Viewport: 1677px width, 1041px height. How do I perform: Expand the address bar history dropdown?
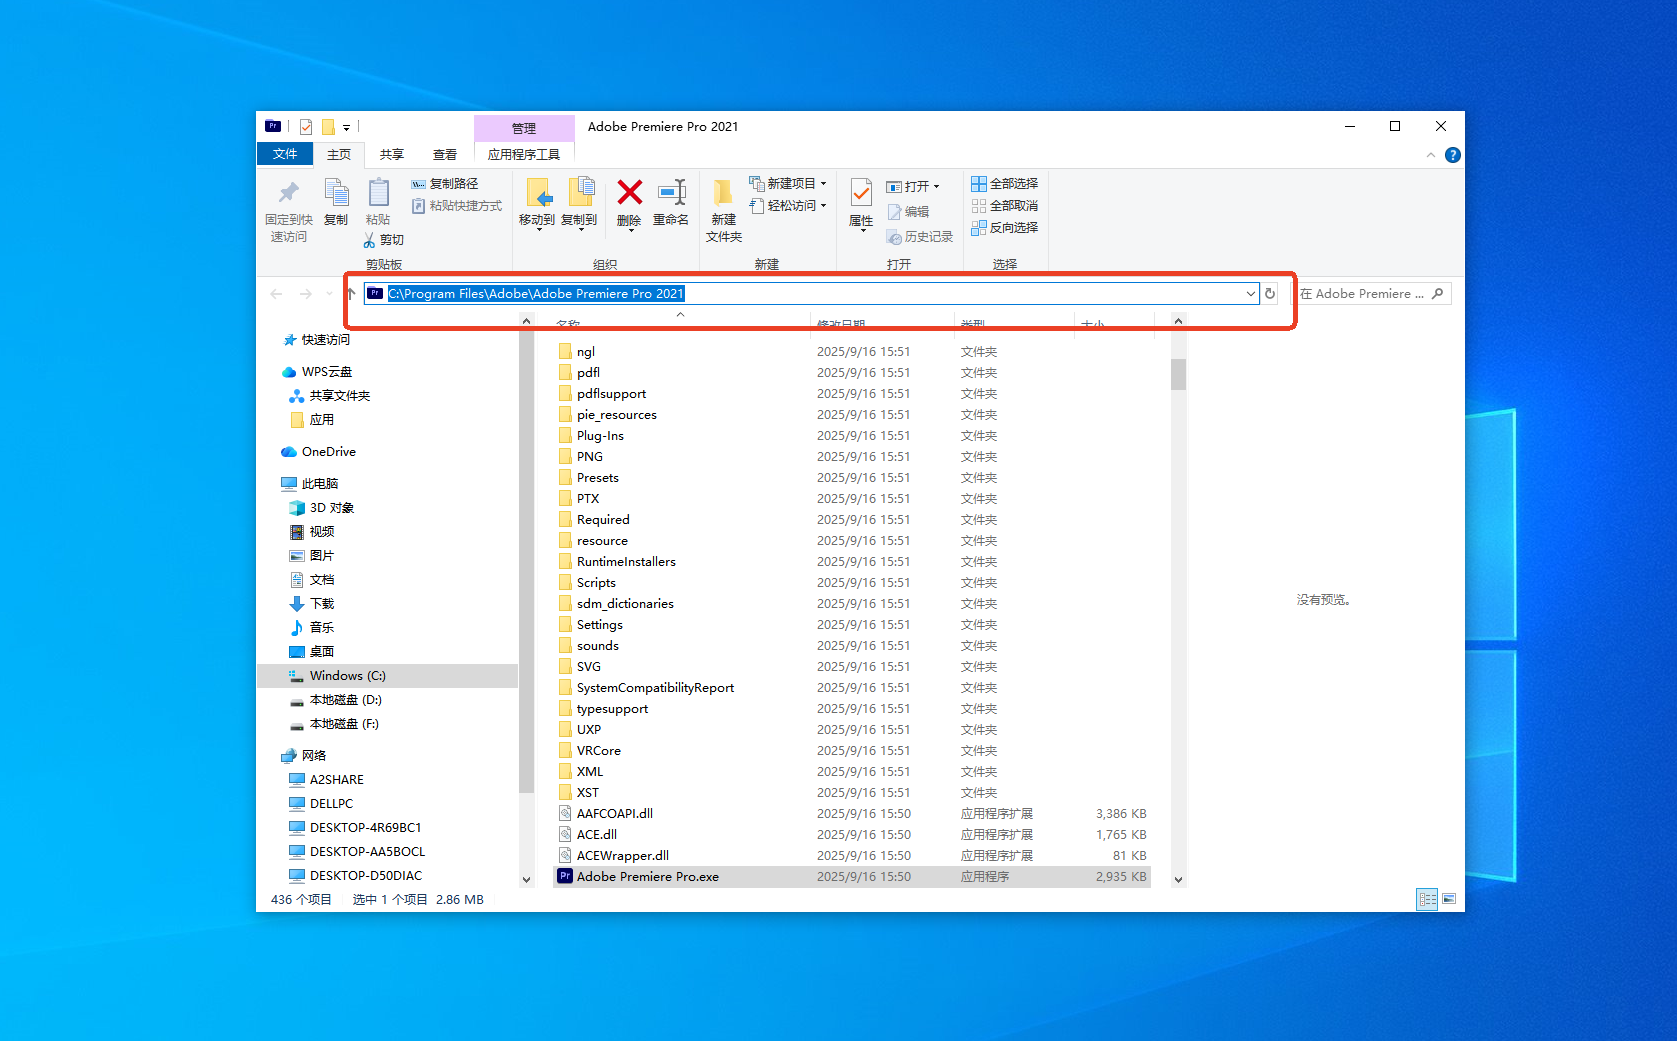pos(1250,293)
